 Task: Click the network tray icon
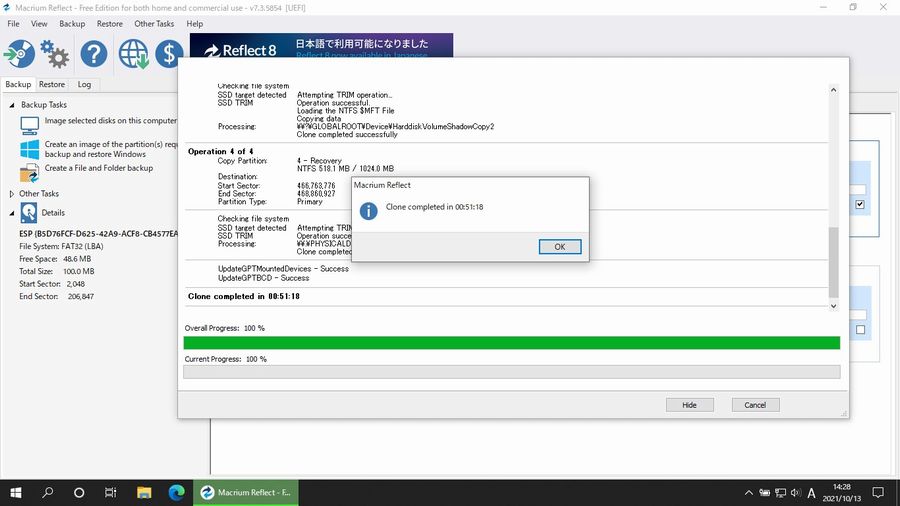point(780,493)
